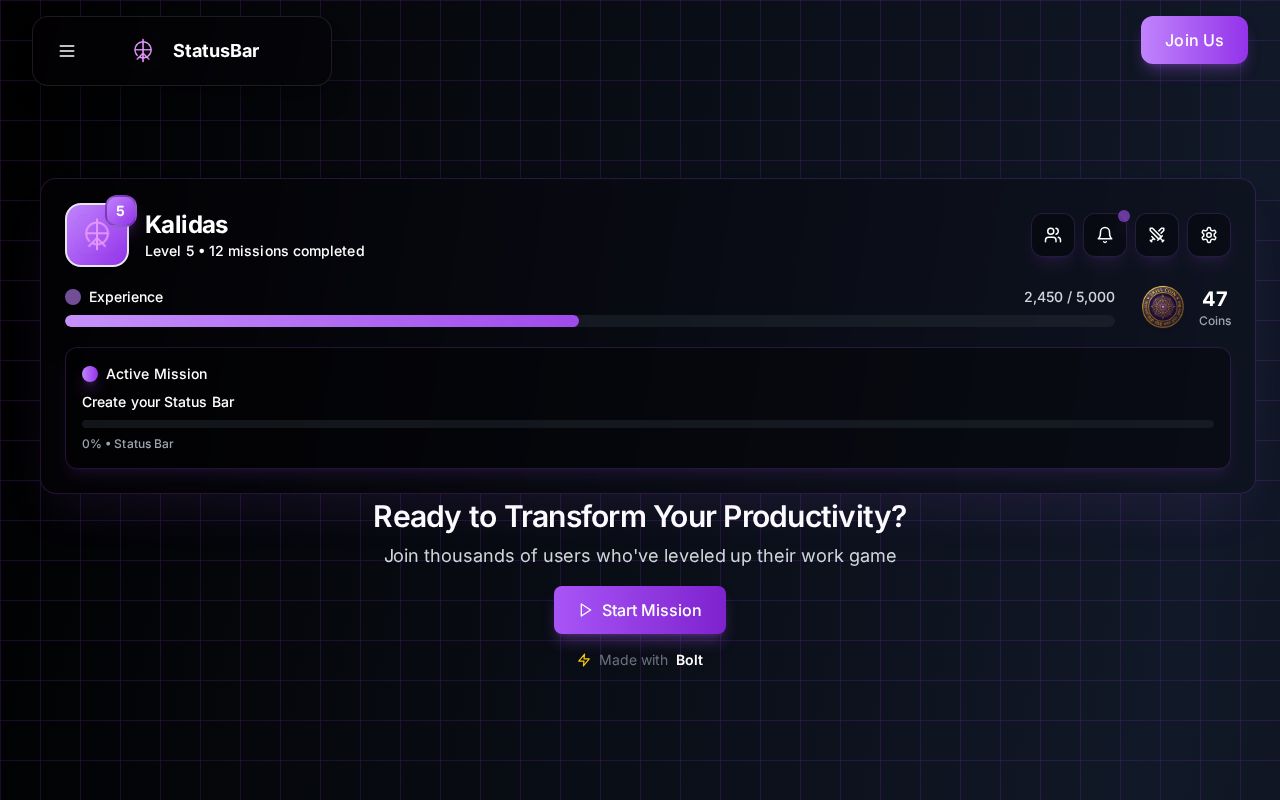This screenshot has height=800, width=1280.
Task: Click the '0% • Status Bar' label
Action: click(128, 444)
